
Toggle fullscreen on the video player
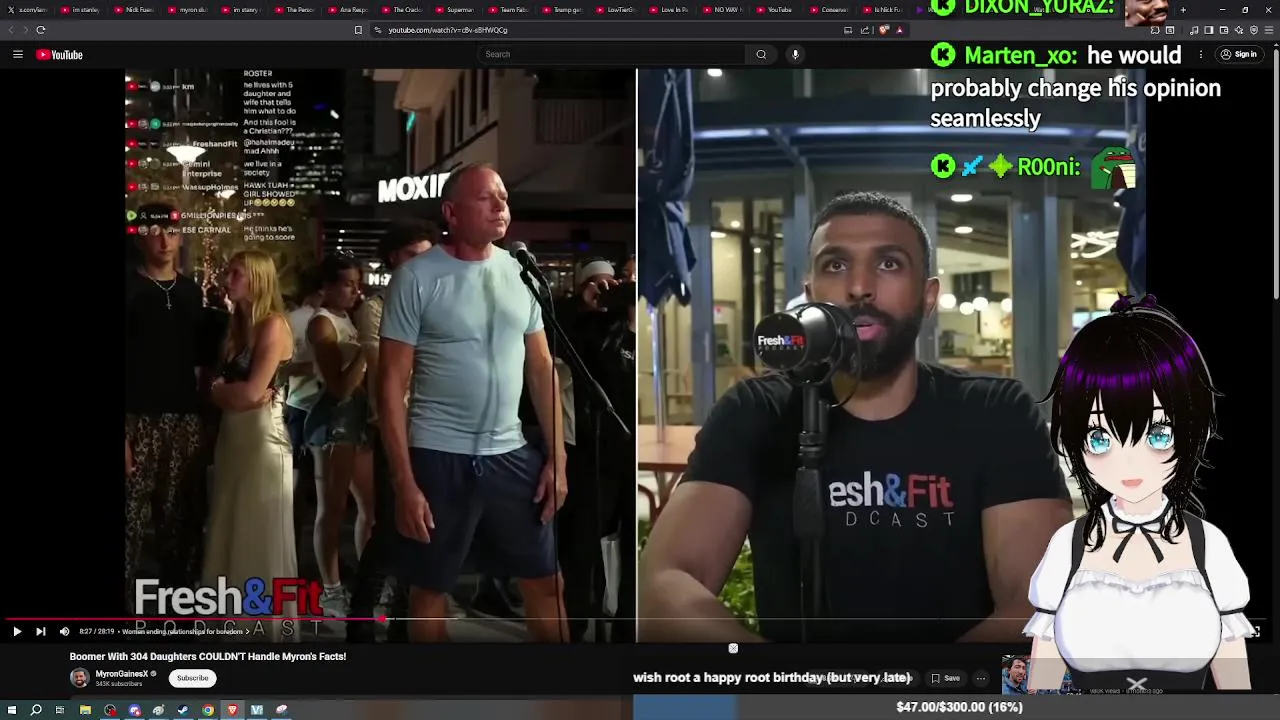(1254, 631)
